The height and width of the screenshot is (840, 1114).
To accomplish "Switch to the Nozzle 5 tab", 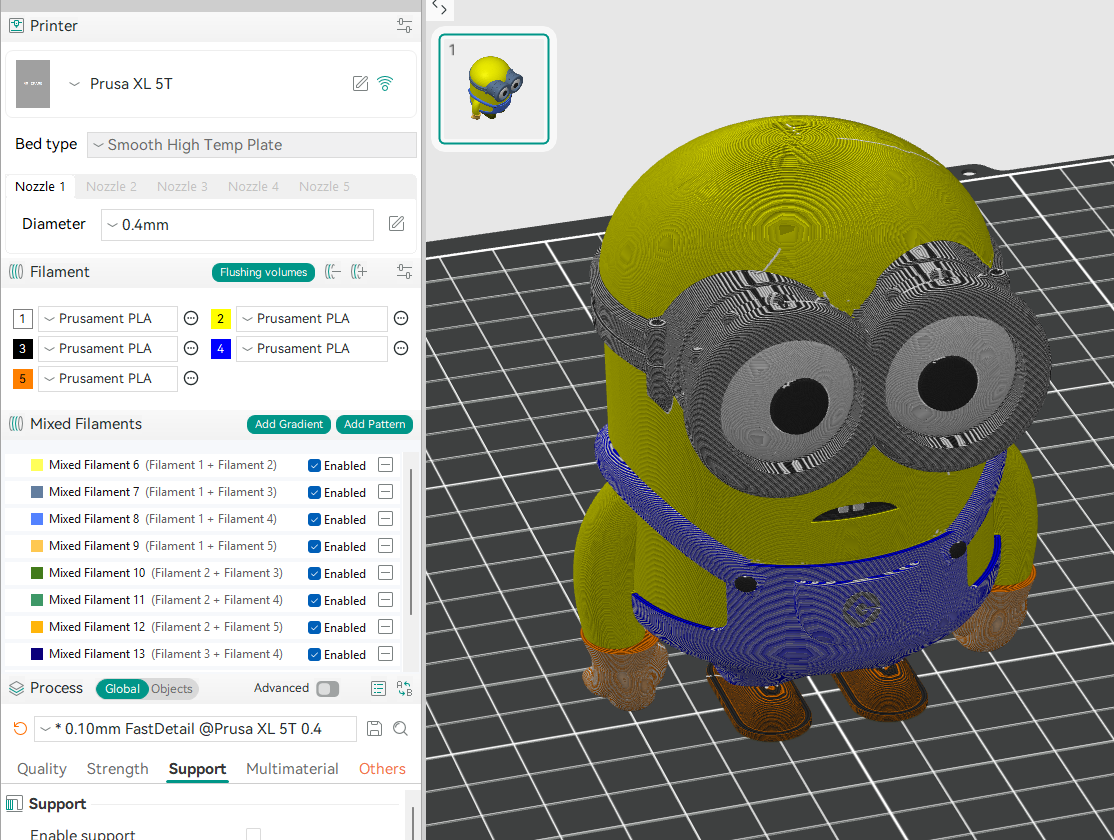I will tap(324, 186).
